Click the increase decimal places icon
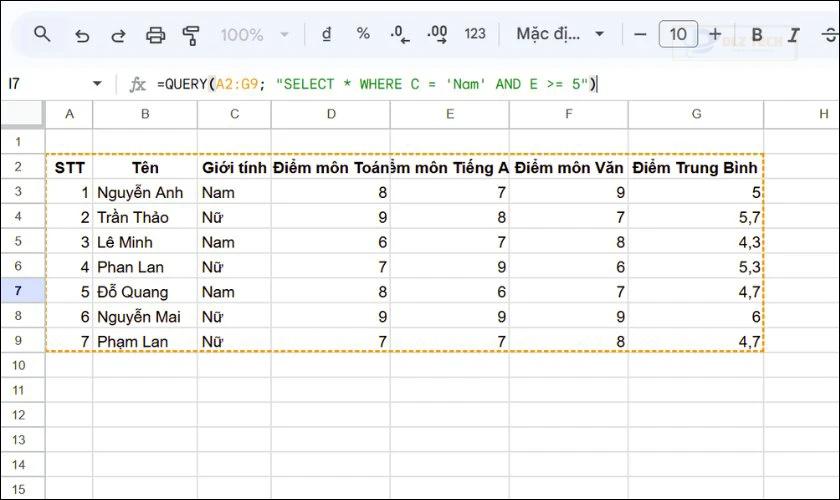This screenshot has width=840, height=500. pyautogui.click(x=437, y=35)
